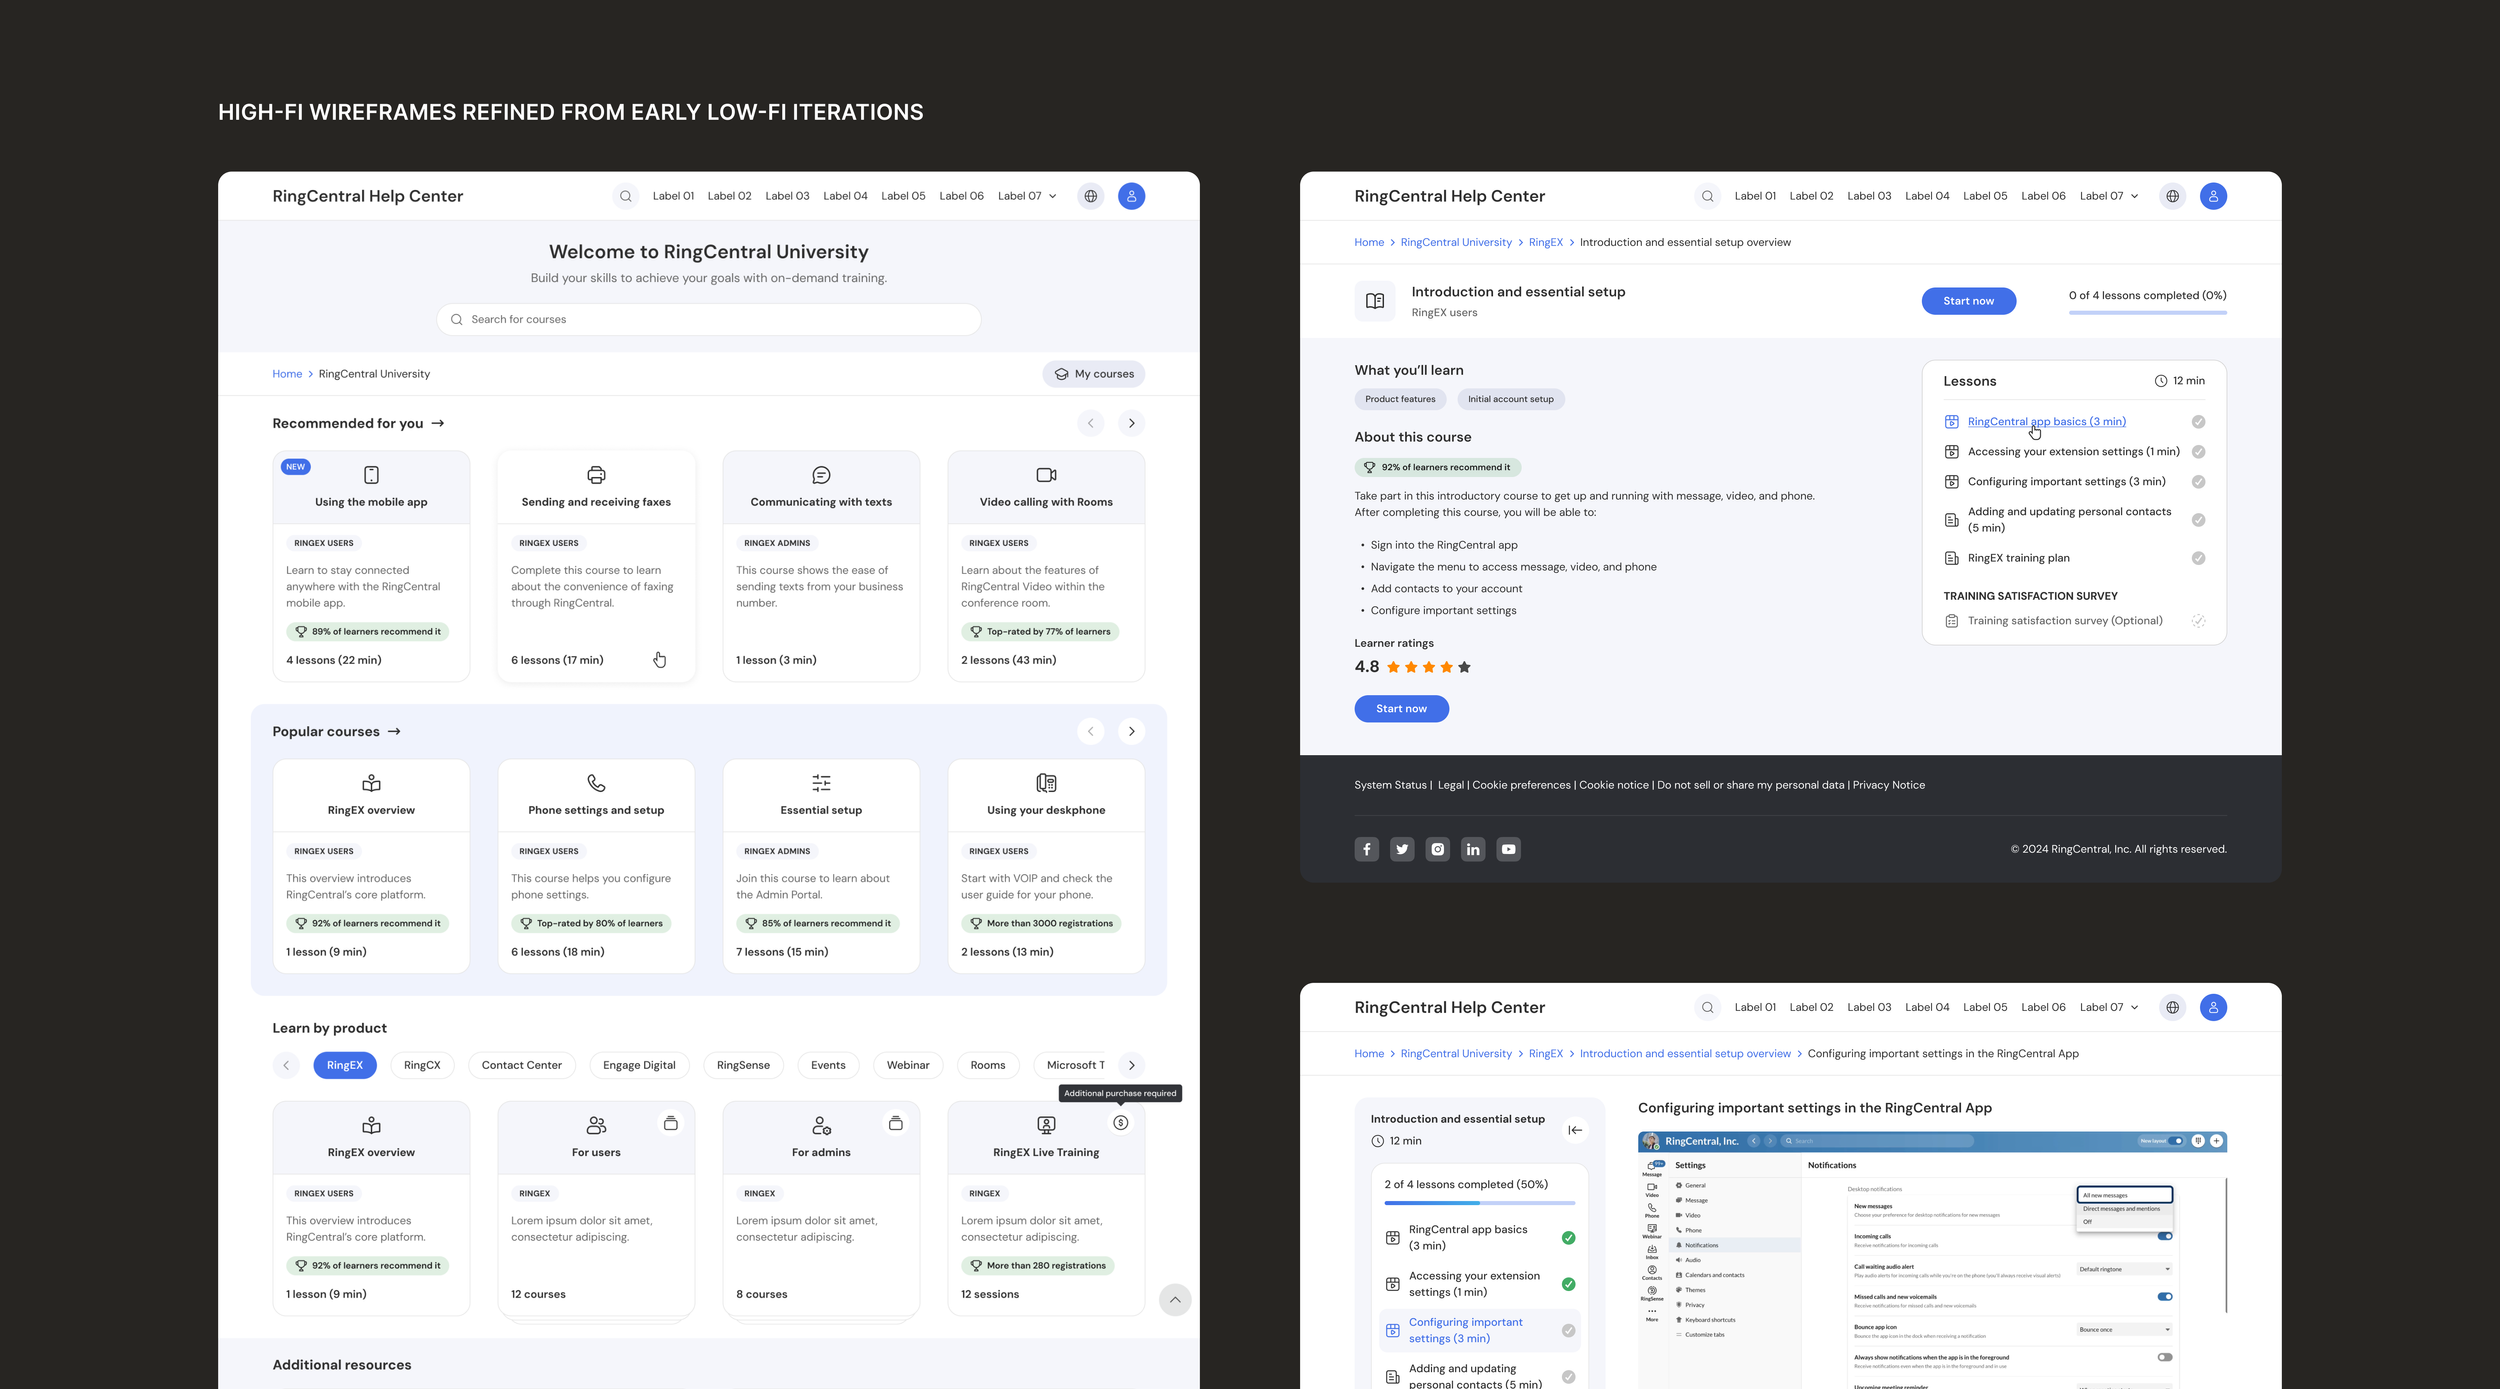
Task: Open RingCentral app basics lesson link
Action: click(2046, 422)
